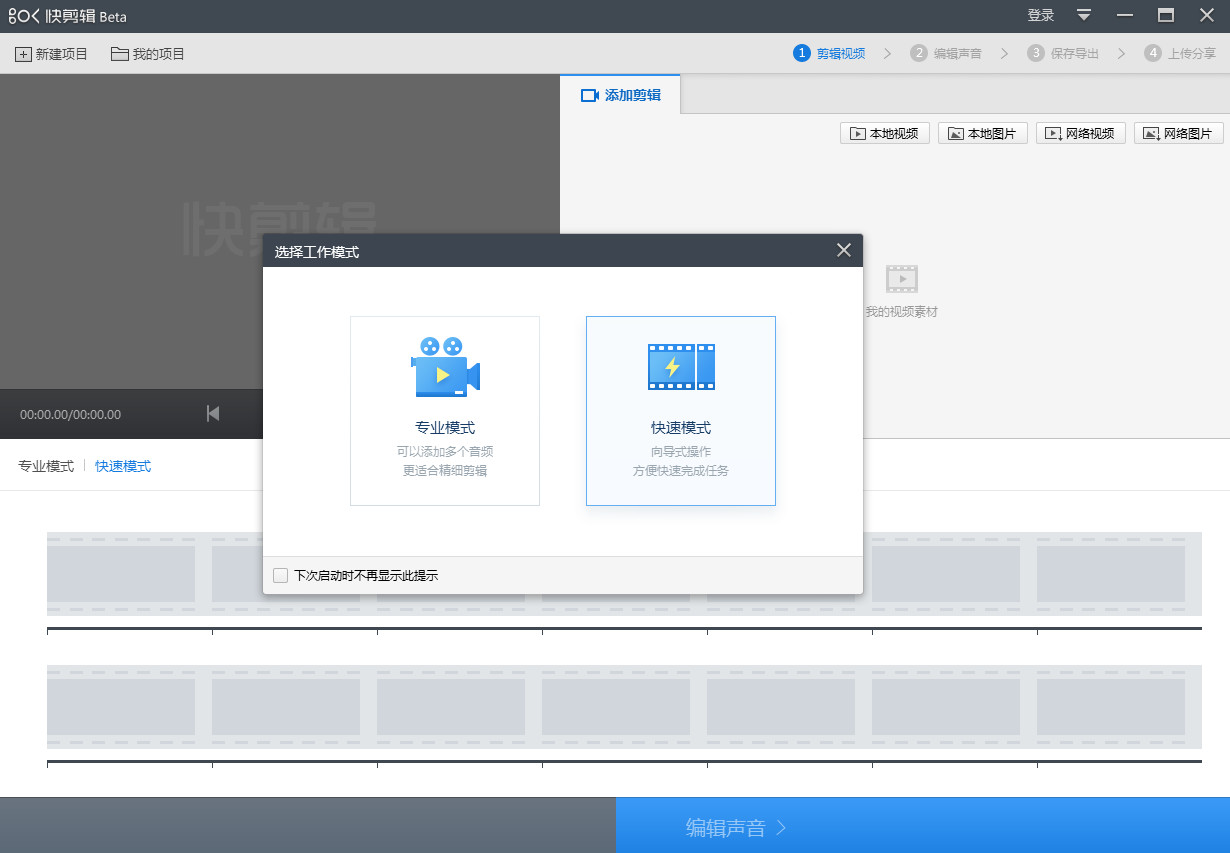This screenshot has width=1230, height=853.
Task: Go to step 4 上传分享
Action: (x=1181, y=53)
